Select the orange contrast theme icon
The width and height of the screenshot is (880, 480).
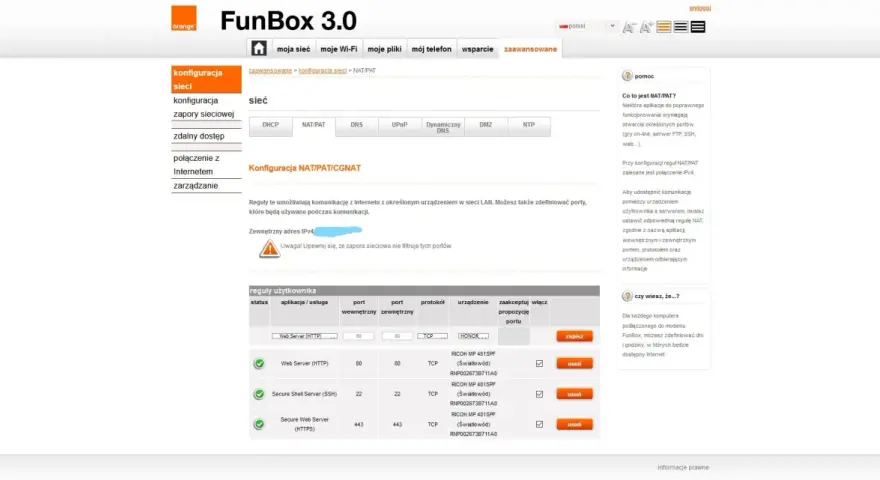pos(664,27)
